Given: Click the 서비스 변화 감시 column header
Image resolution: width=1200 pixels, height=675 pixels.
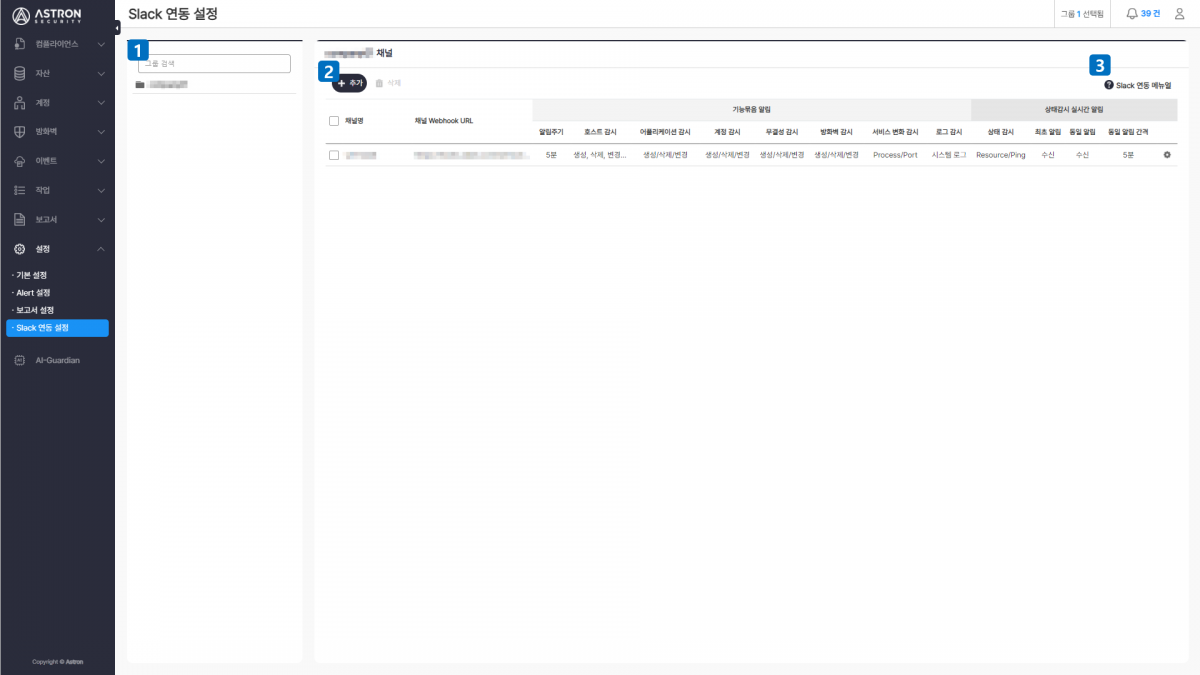Looking at the screenshot, I should coord(895,131).
